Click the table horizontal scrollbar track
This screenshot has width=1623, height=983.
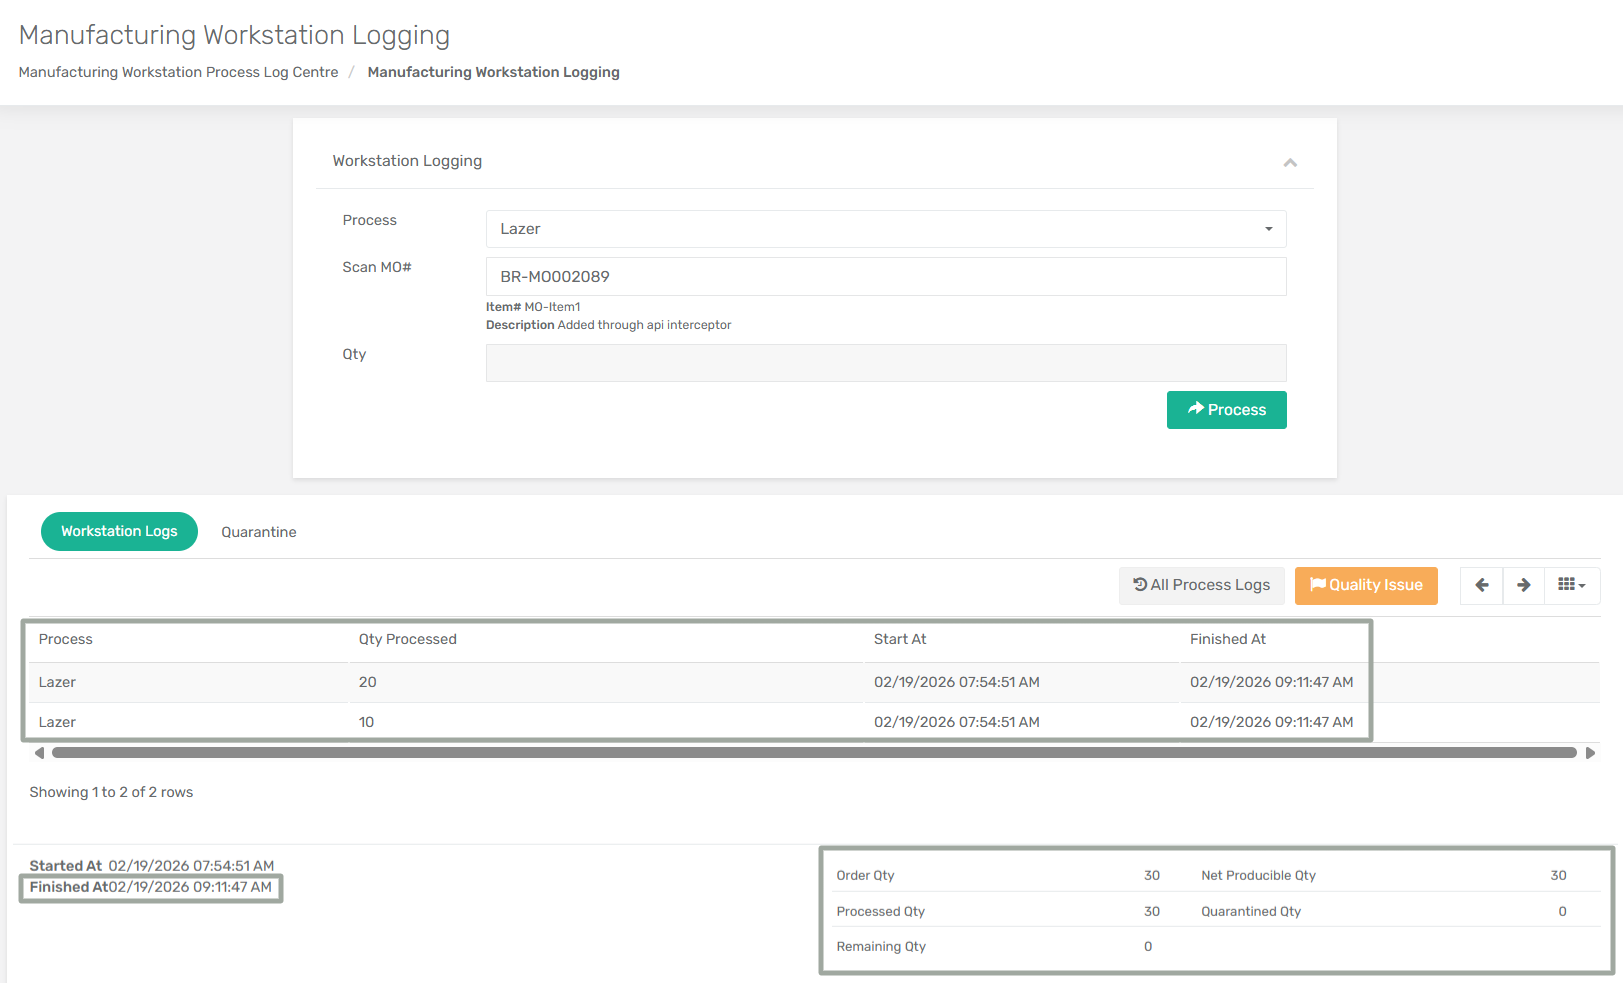[814, 753]
